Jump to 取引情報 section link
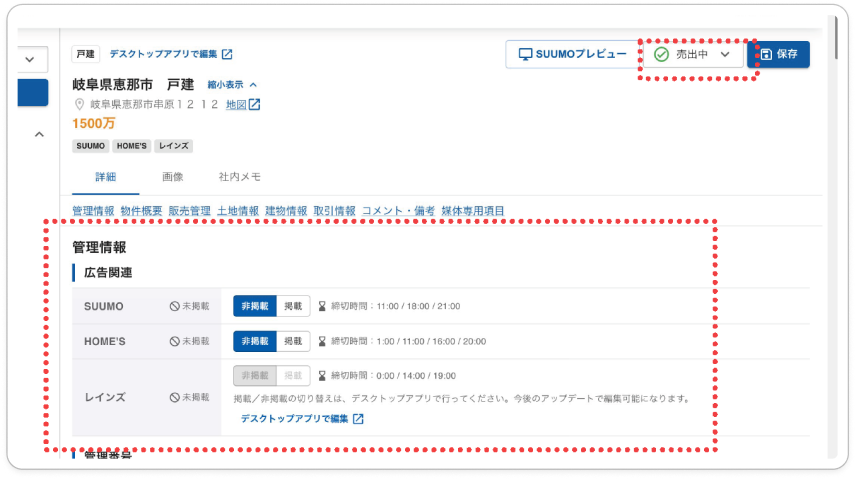The height and width of the screenshot is (479, 856). coord(335,211)
